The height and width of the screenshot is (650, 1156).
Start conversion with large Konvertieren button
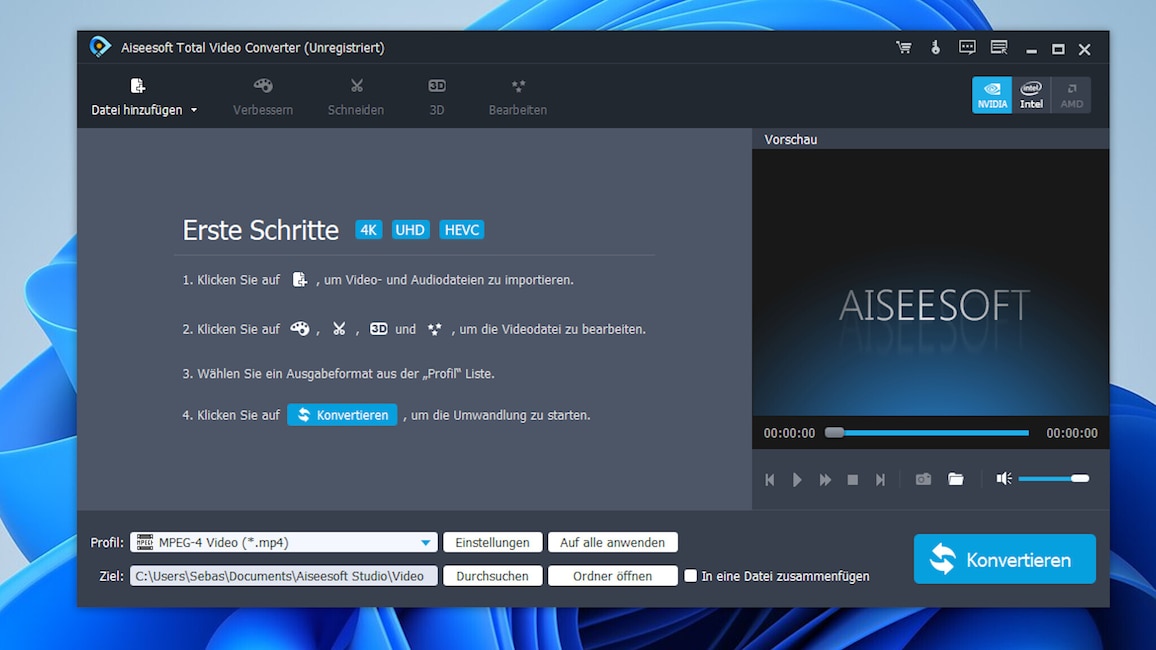coord(1004,559)
